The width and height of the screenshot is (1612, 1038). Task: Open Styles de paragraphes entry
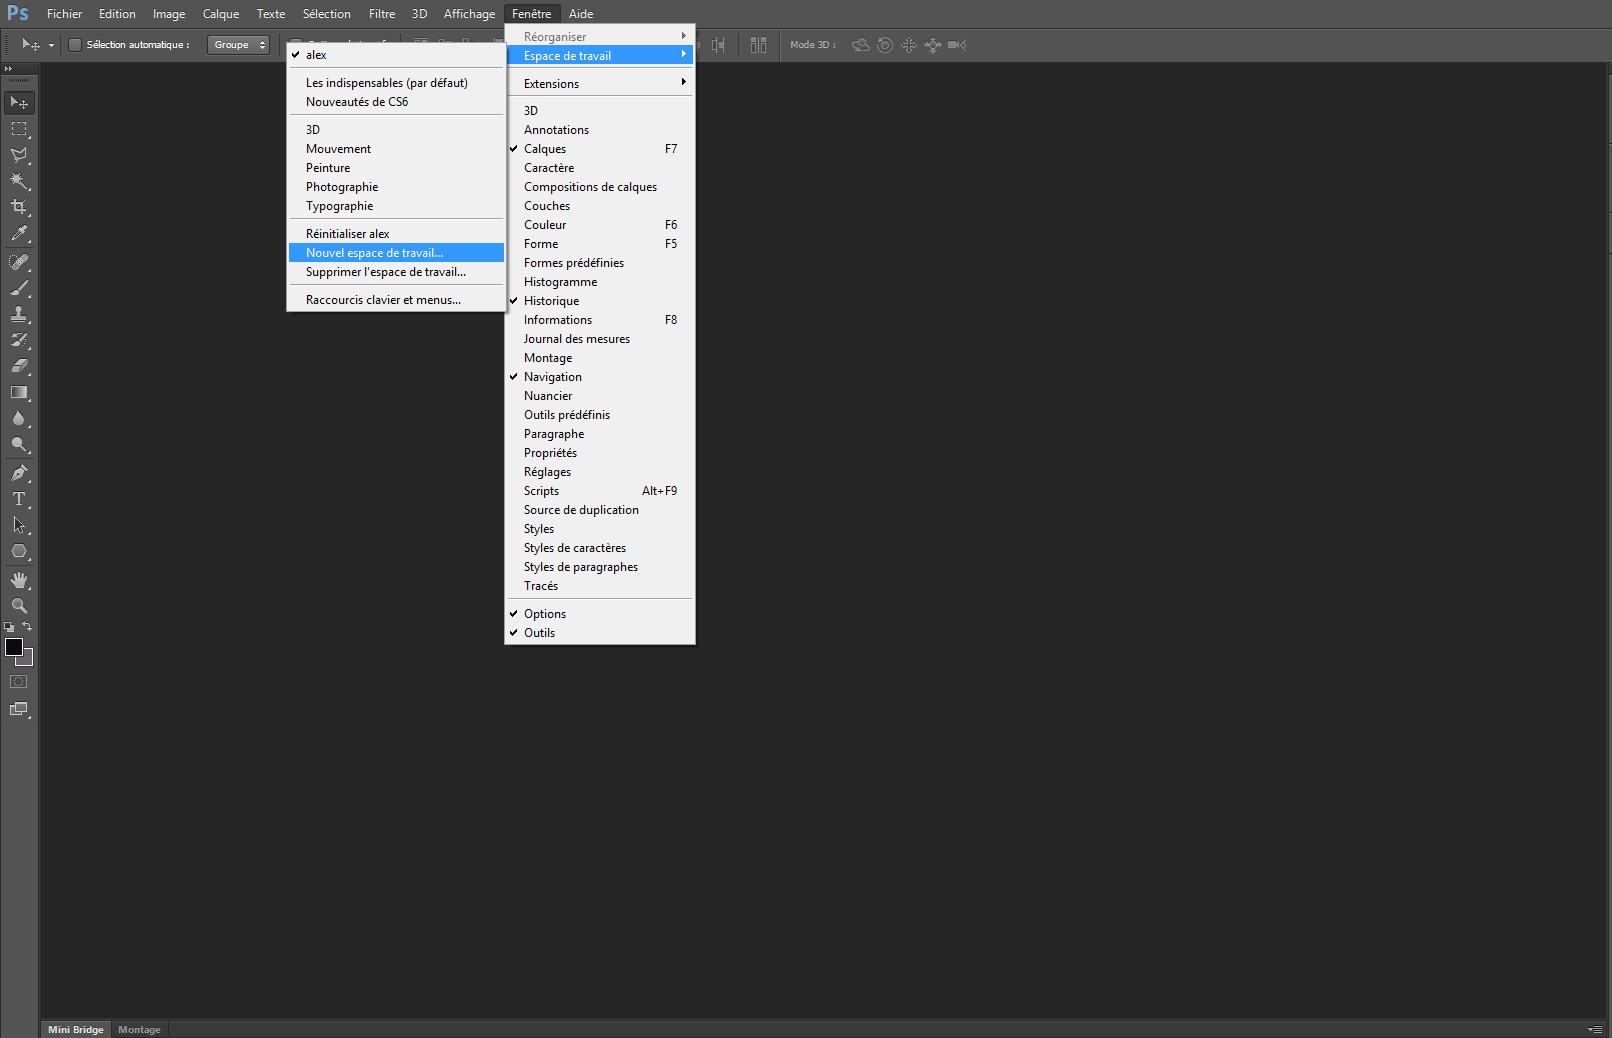[x=600, y=567]
